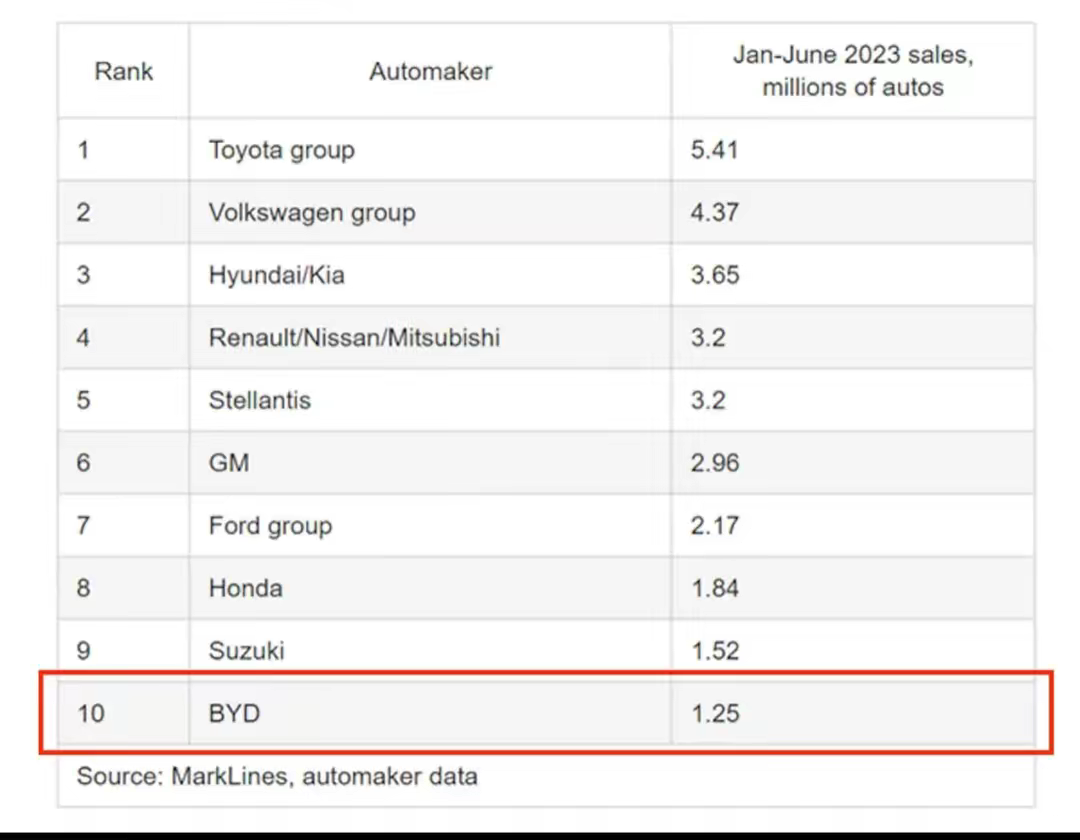1080x840 pixels.
Task: Select the 4.37 sales figure
Action: click(714, 212)
